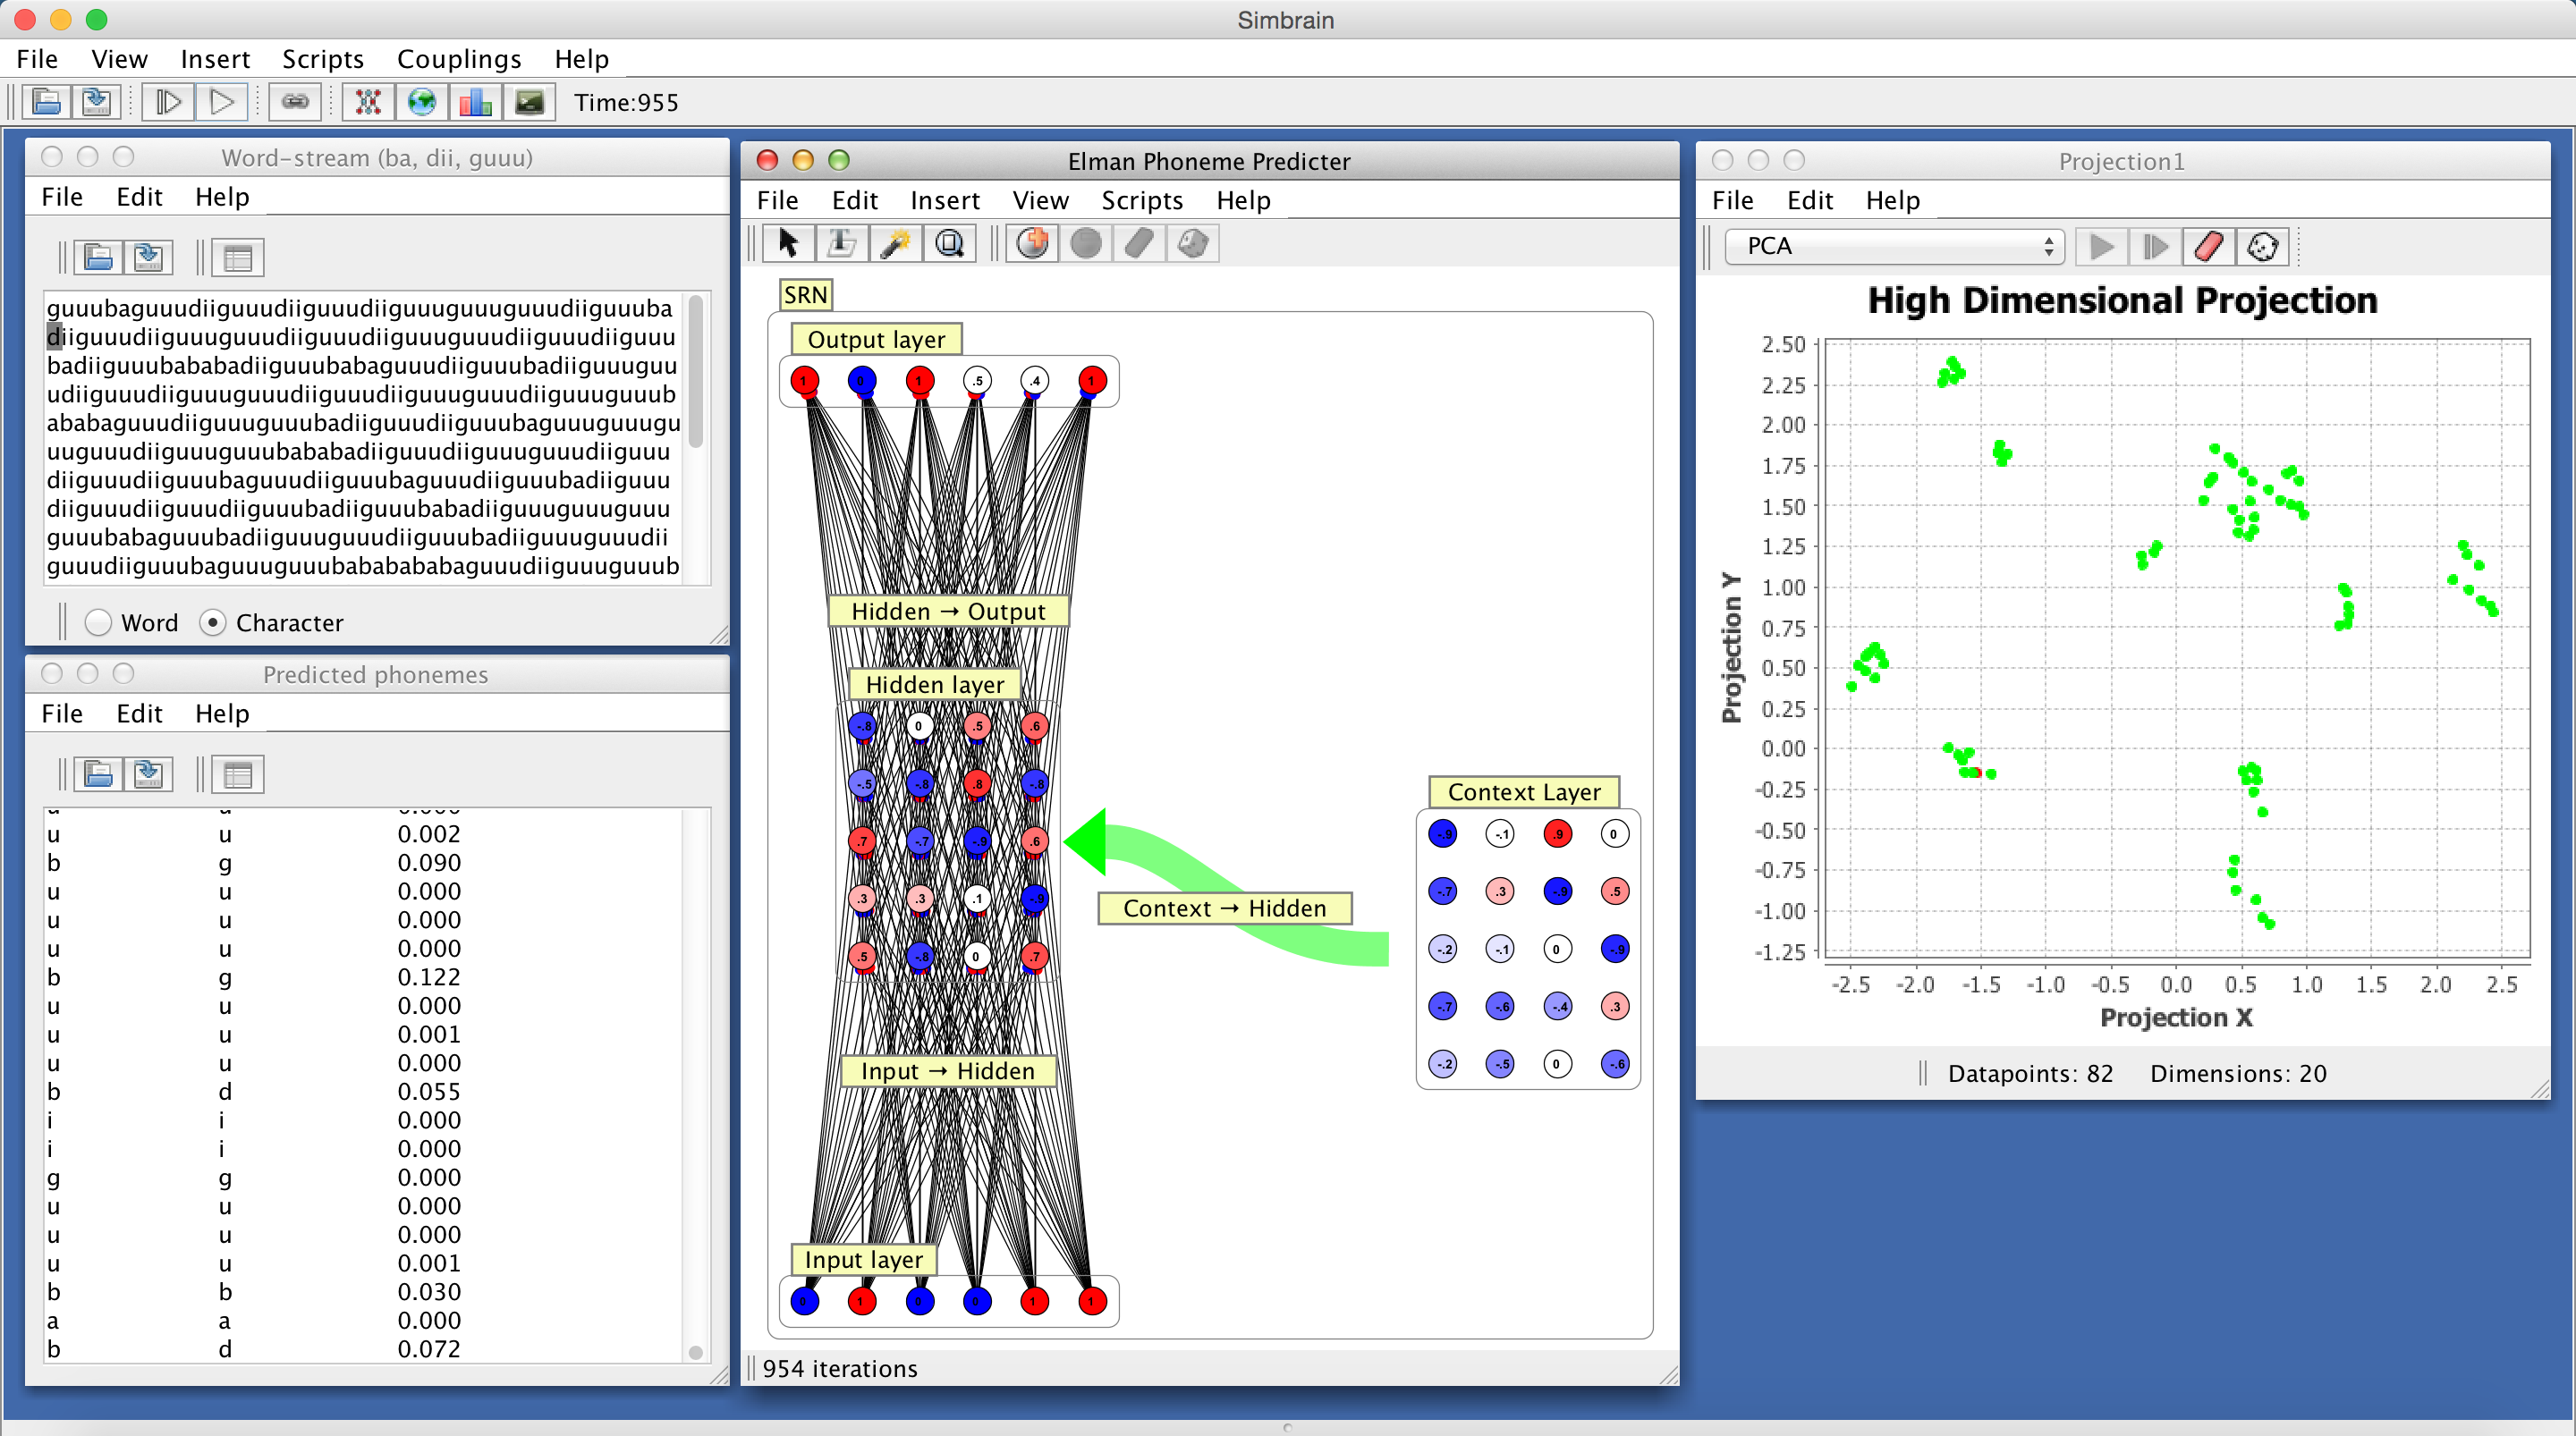Click the dice randomize icon in Projection1
Image resolution: width=2576 pixels, height=1436 pixels.
coord(2262,247)
